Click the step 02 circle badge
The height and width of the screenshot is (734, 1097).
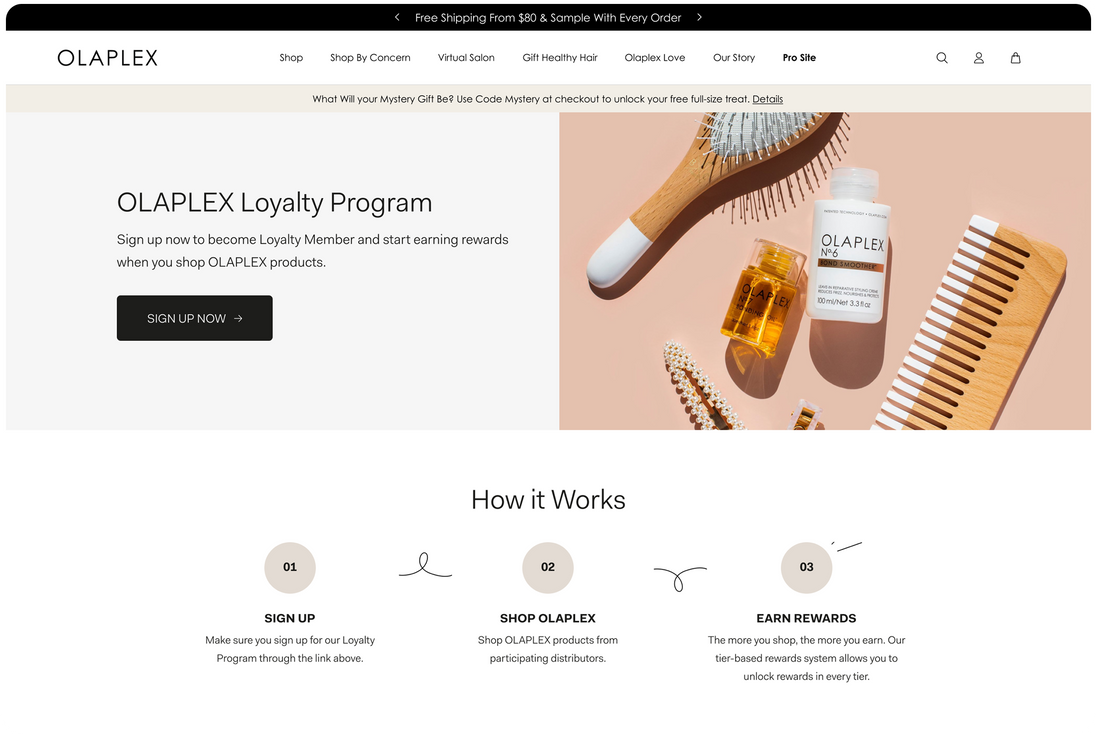[548, 567]
